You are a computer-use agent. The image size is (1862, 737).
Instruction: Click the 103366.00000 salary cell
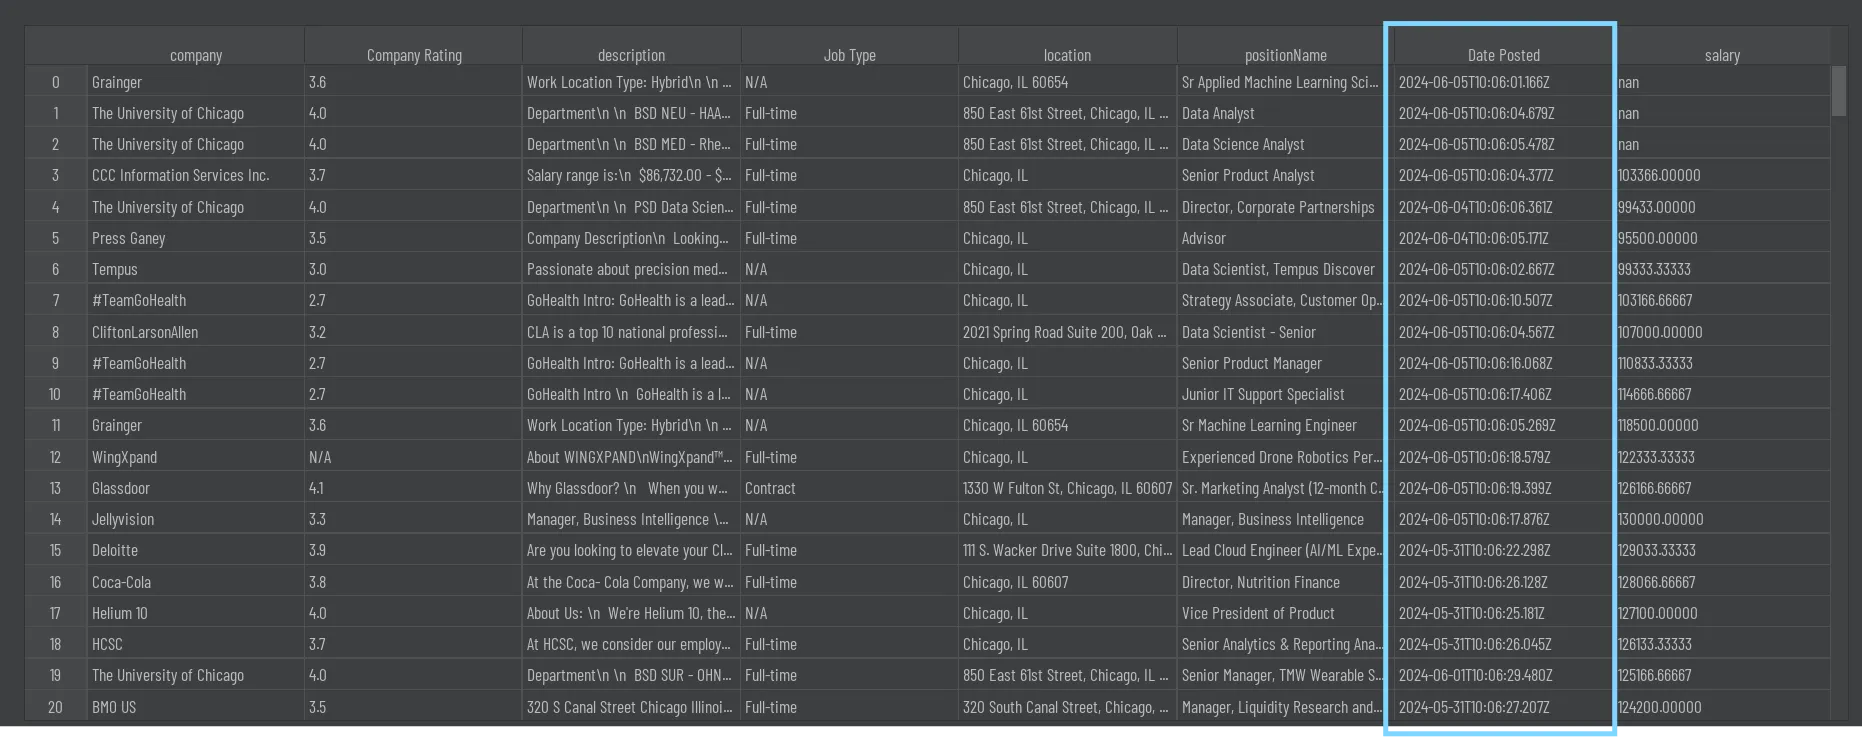tap(1722, 175)
